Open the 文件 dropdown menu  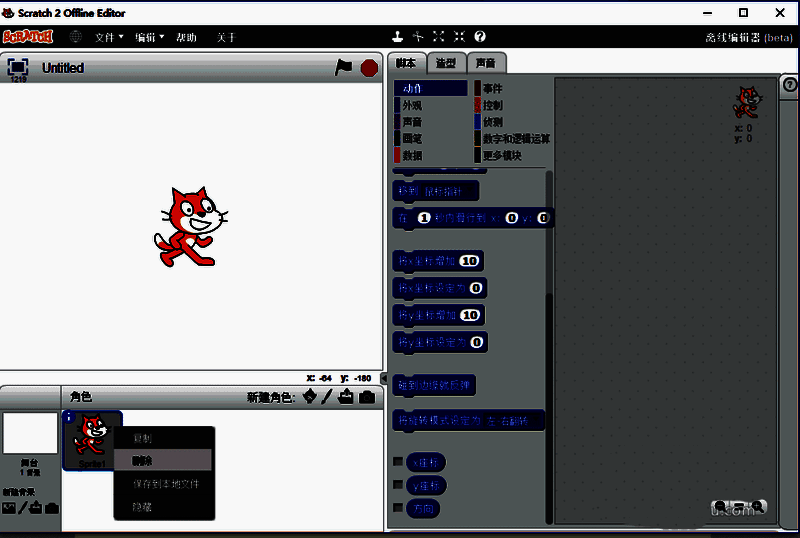108,37
